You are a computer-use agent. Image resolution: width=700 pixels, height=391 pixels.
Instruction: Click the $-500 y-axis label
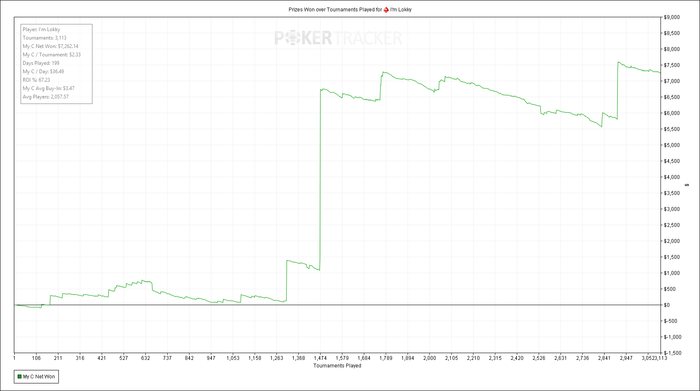(x=671, y=321)
